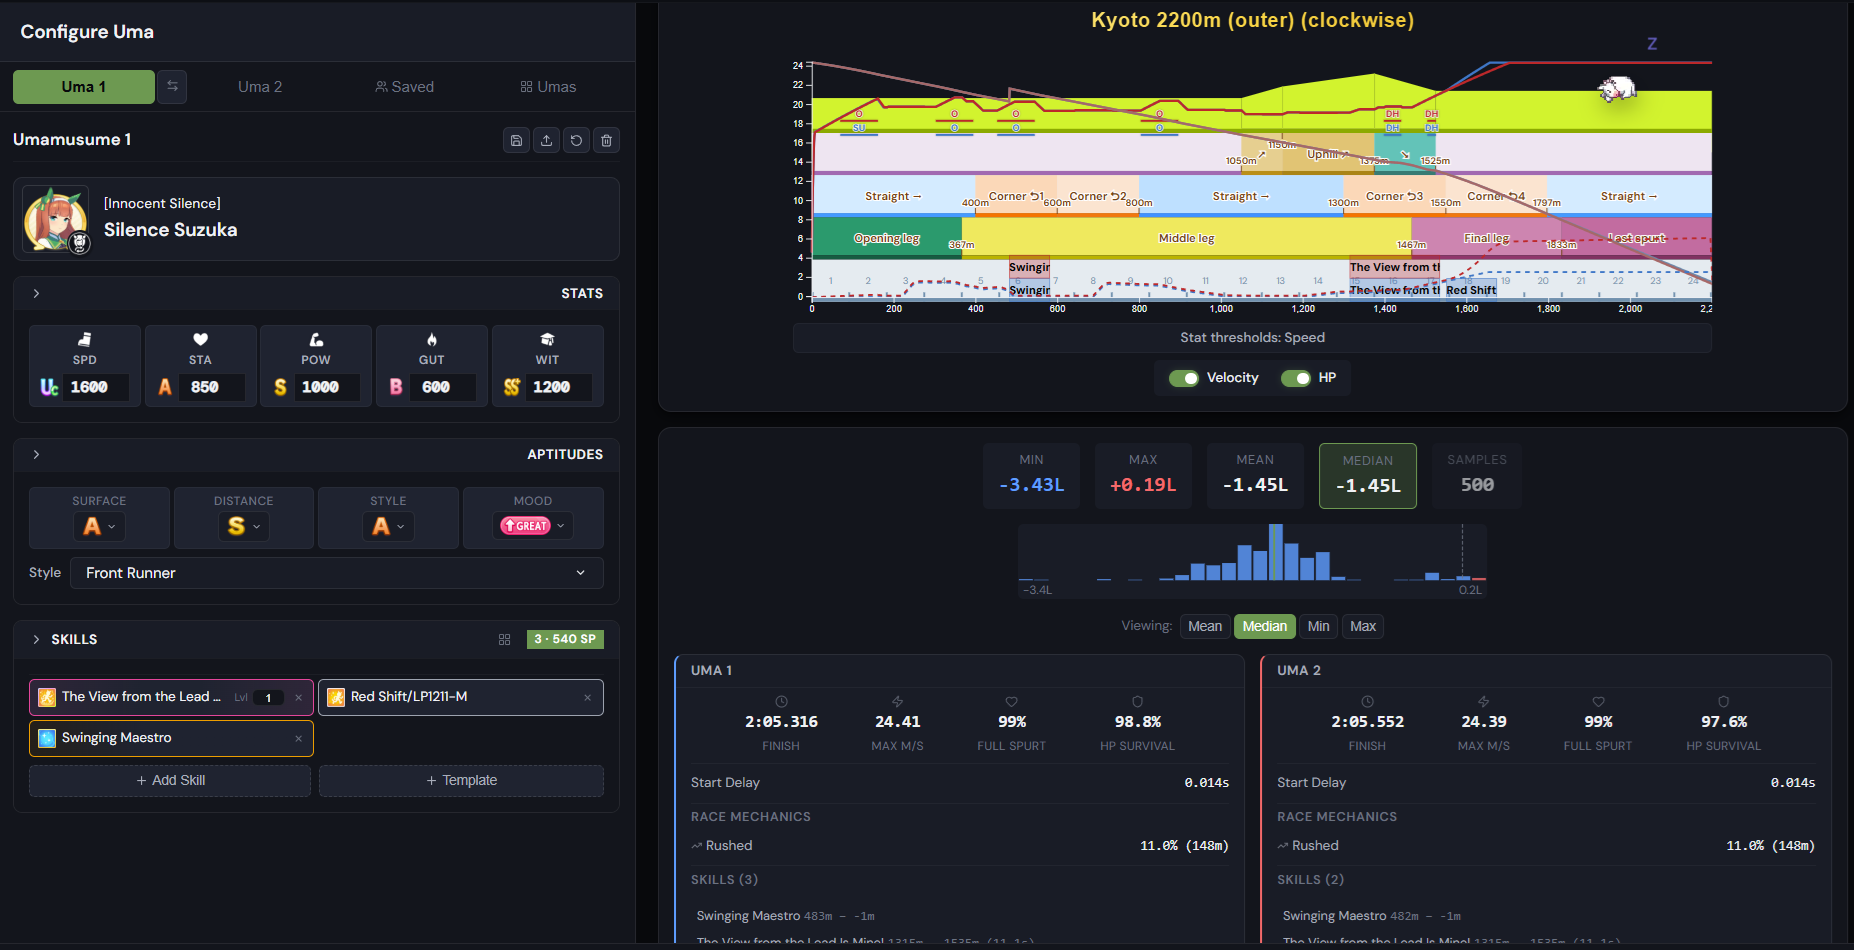Click the Add Skill button
The image size is (1854, 950).
[170, 781]
